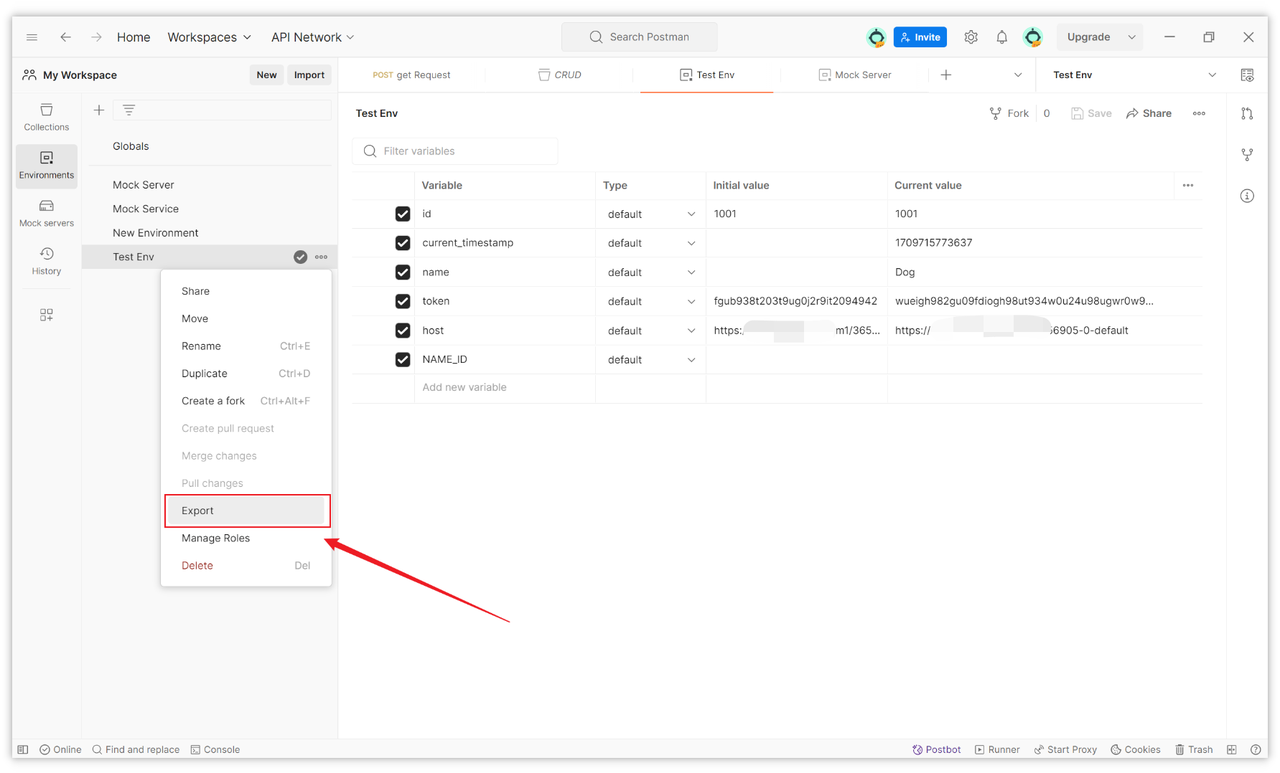The image size is (1280, 773).
Task: Open the pull requests icon in right sidebar
Action: tap(1247, 113)
